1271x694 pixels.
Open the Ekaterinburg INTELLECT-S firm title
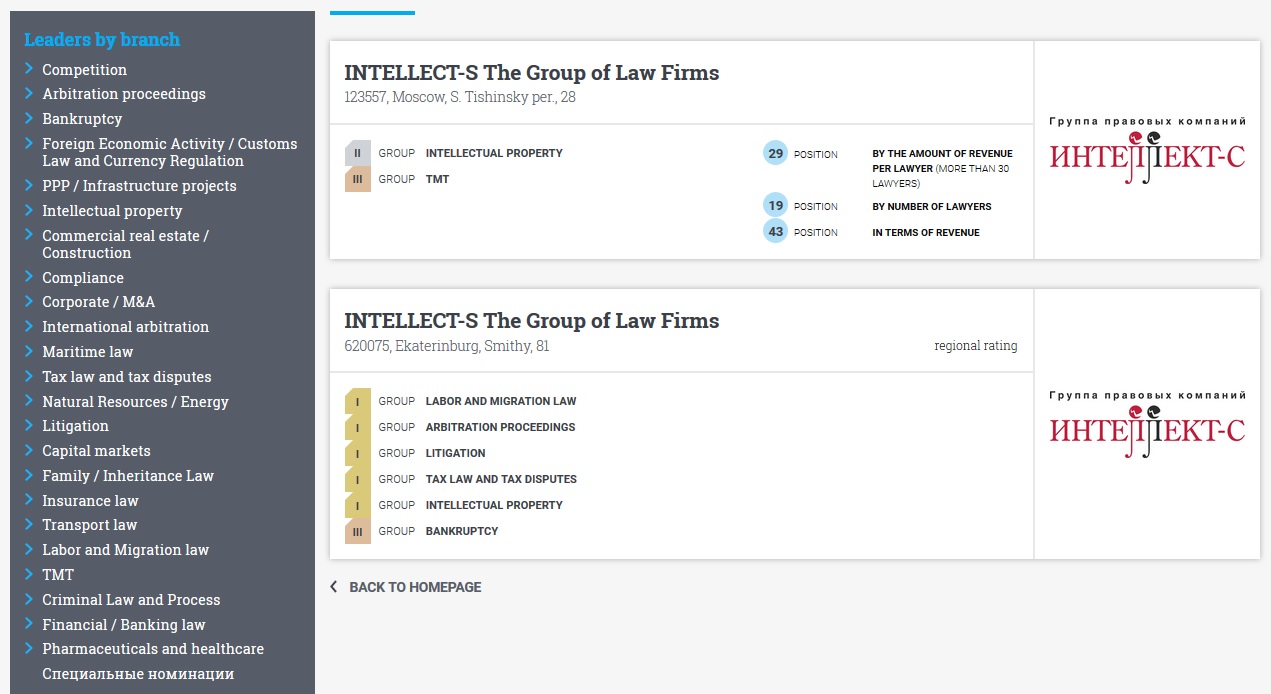pyautogui.click(x=532, y=321)
